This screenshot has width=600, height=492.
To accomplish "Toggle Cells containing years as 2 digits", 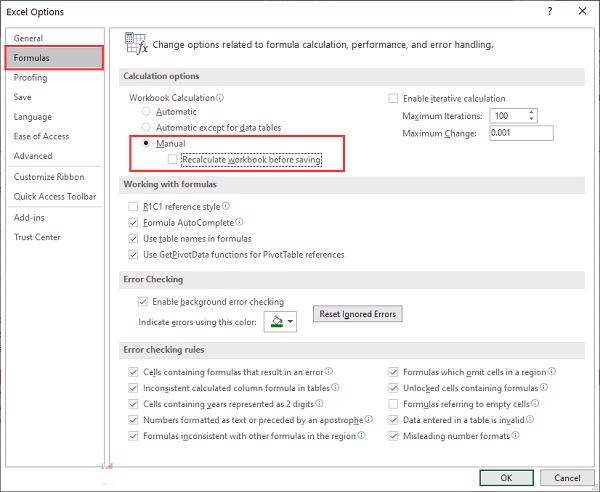I will (x=133, y=404).
